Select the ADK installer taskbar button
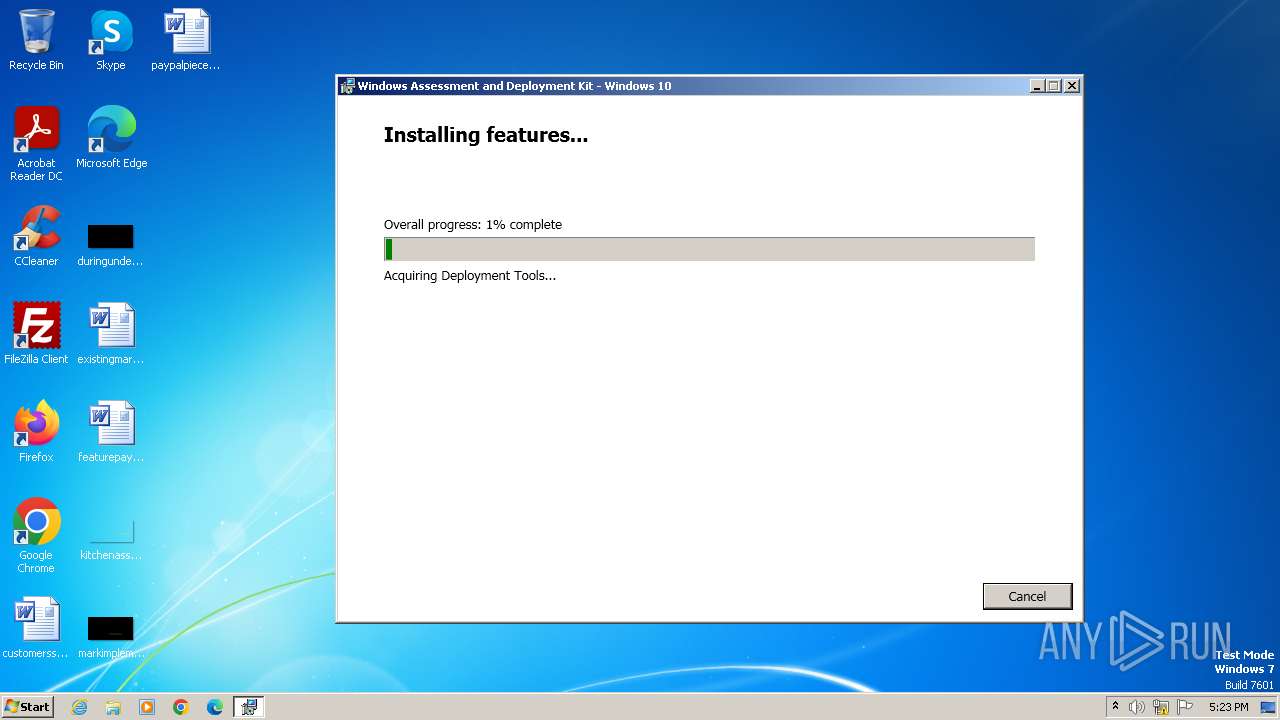This screenshot has height=720, width=1280. (249, 707)
